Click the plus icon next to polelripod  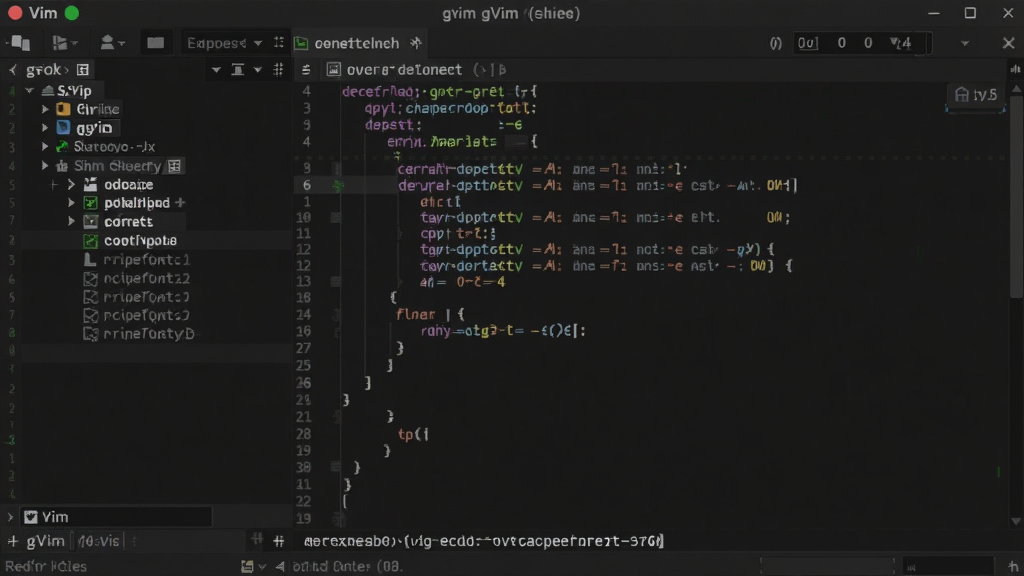pos(180,202)
